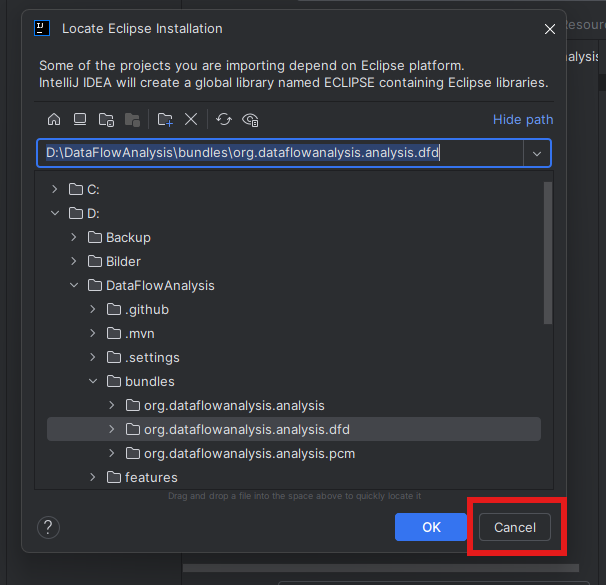Refresh the file tree icon
This screenshot has width=606, height=585.
[224, 119]
